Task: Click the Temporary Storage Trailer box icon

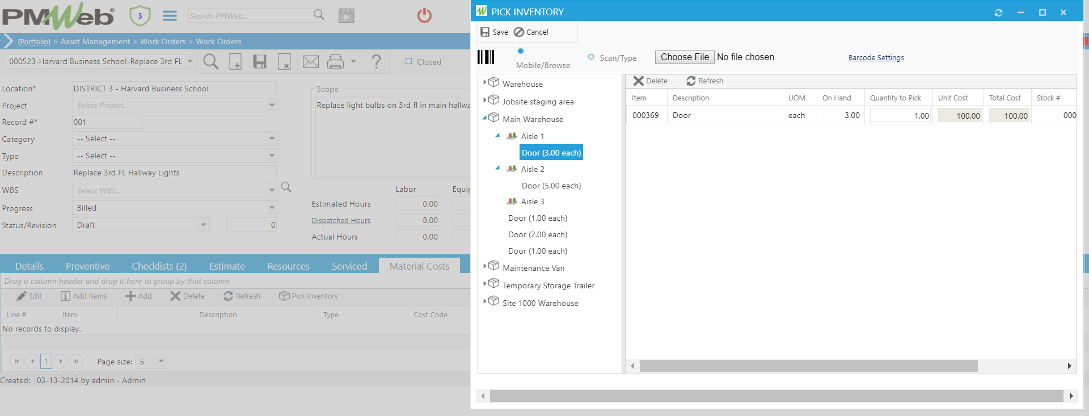Action: click(494, 284)
